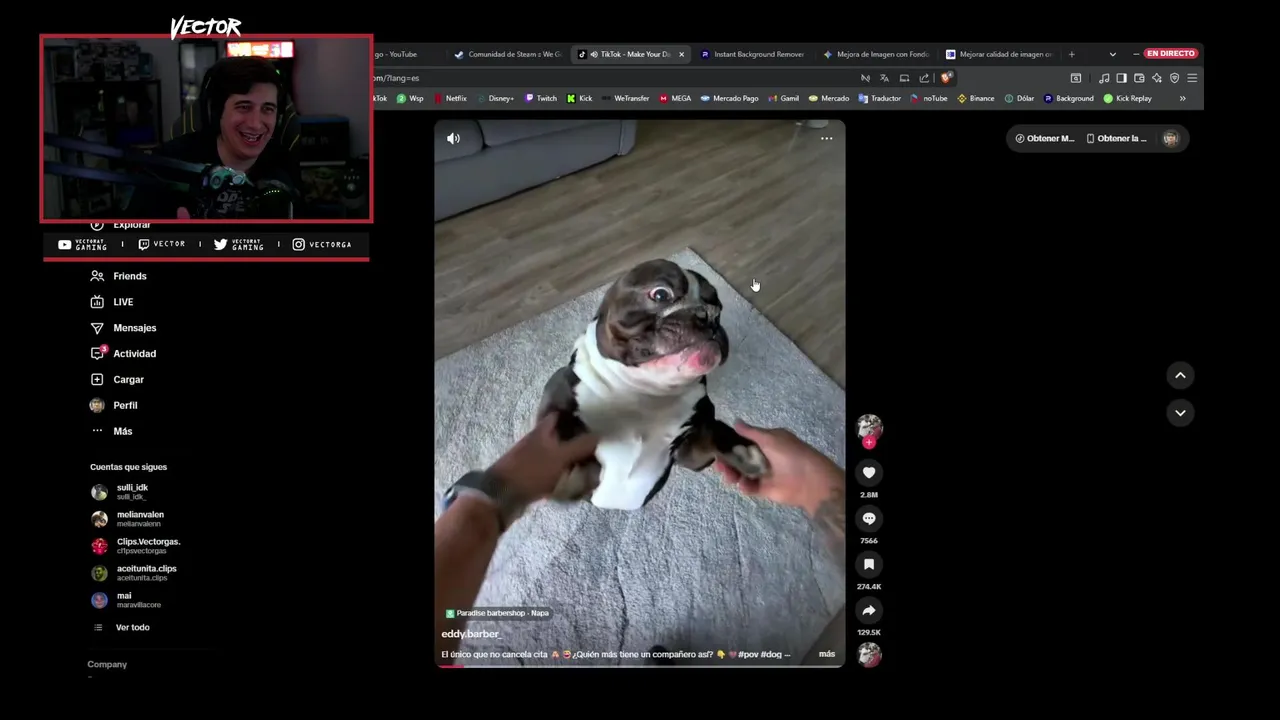Open the Disney+ bookmark

(x=496, y=98)
